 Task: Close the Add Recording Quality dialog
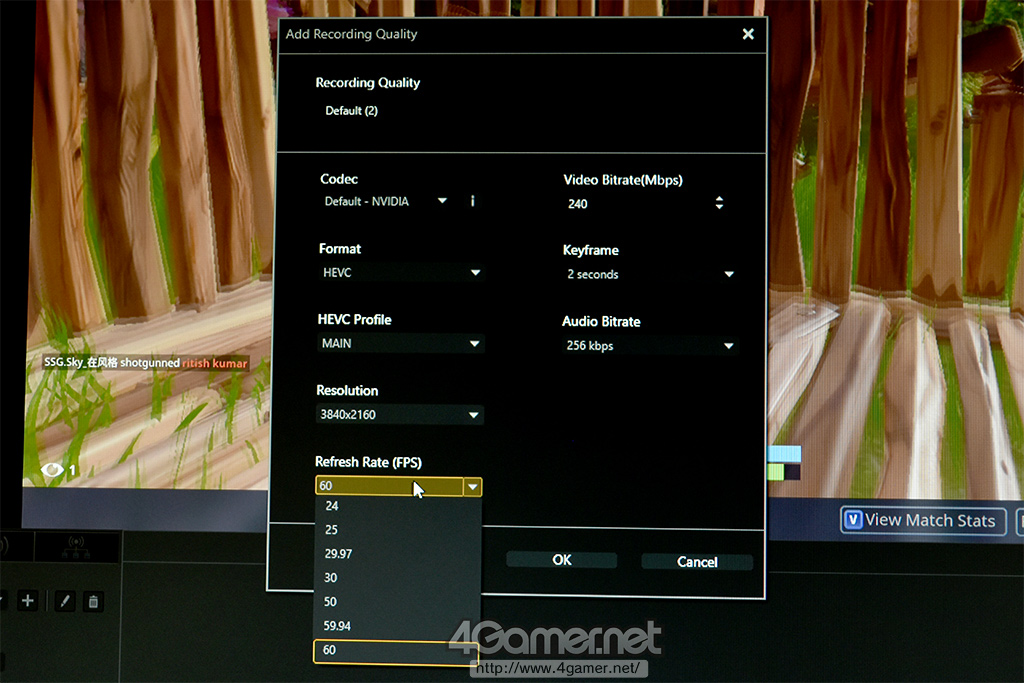[748, 34]
